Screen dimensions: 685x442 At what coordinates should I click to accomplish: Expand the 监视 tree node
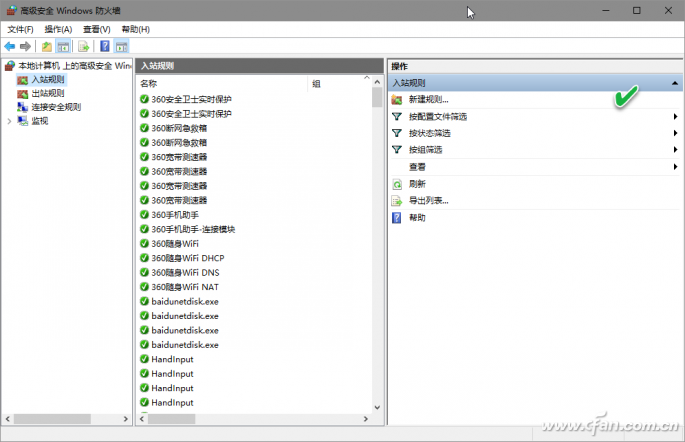coord(9,121)
